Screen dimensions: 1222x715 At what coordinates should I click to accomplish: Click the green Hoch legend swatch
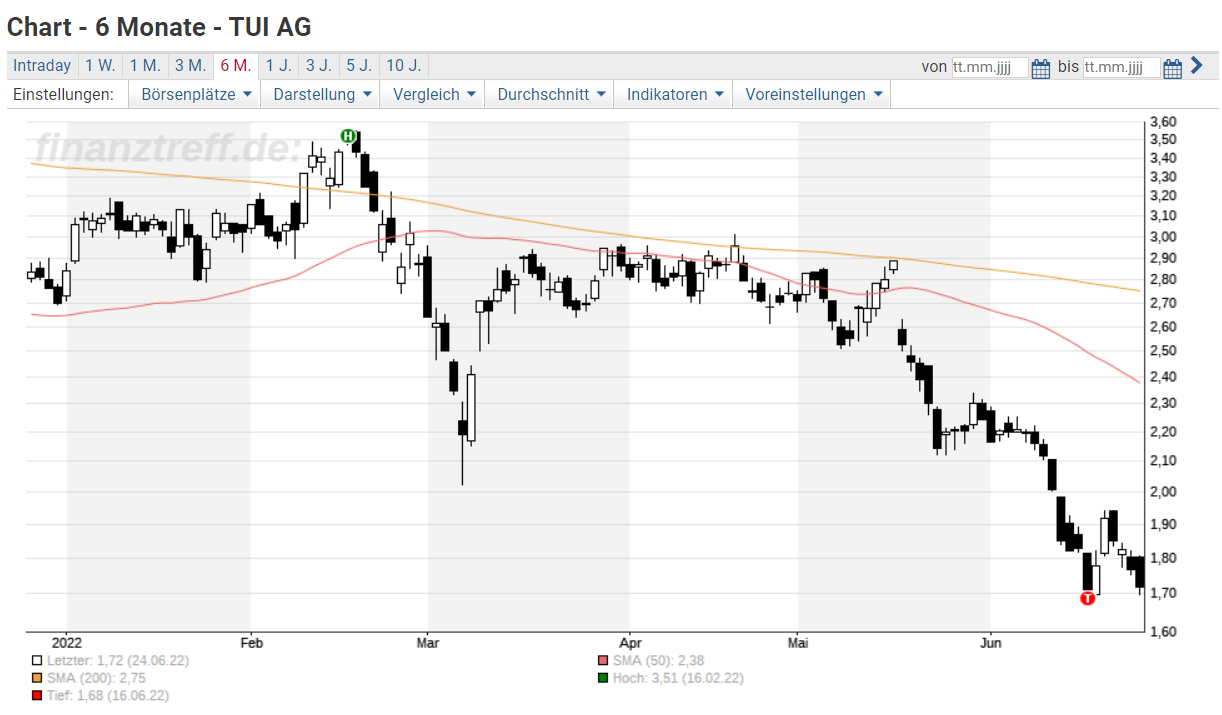pos(601,678)
